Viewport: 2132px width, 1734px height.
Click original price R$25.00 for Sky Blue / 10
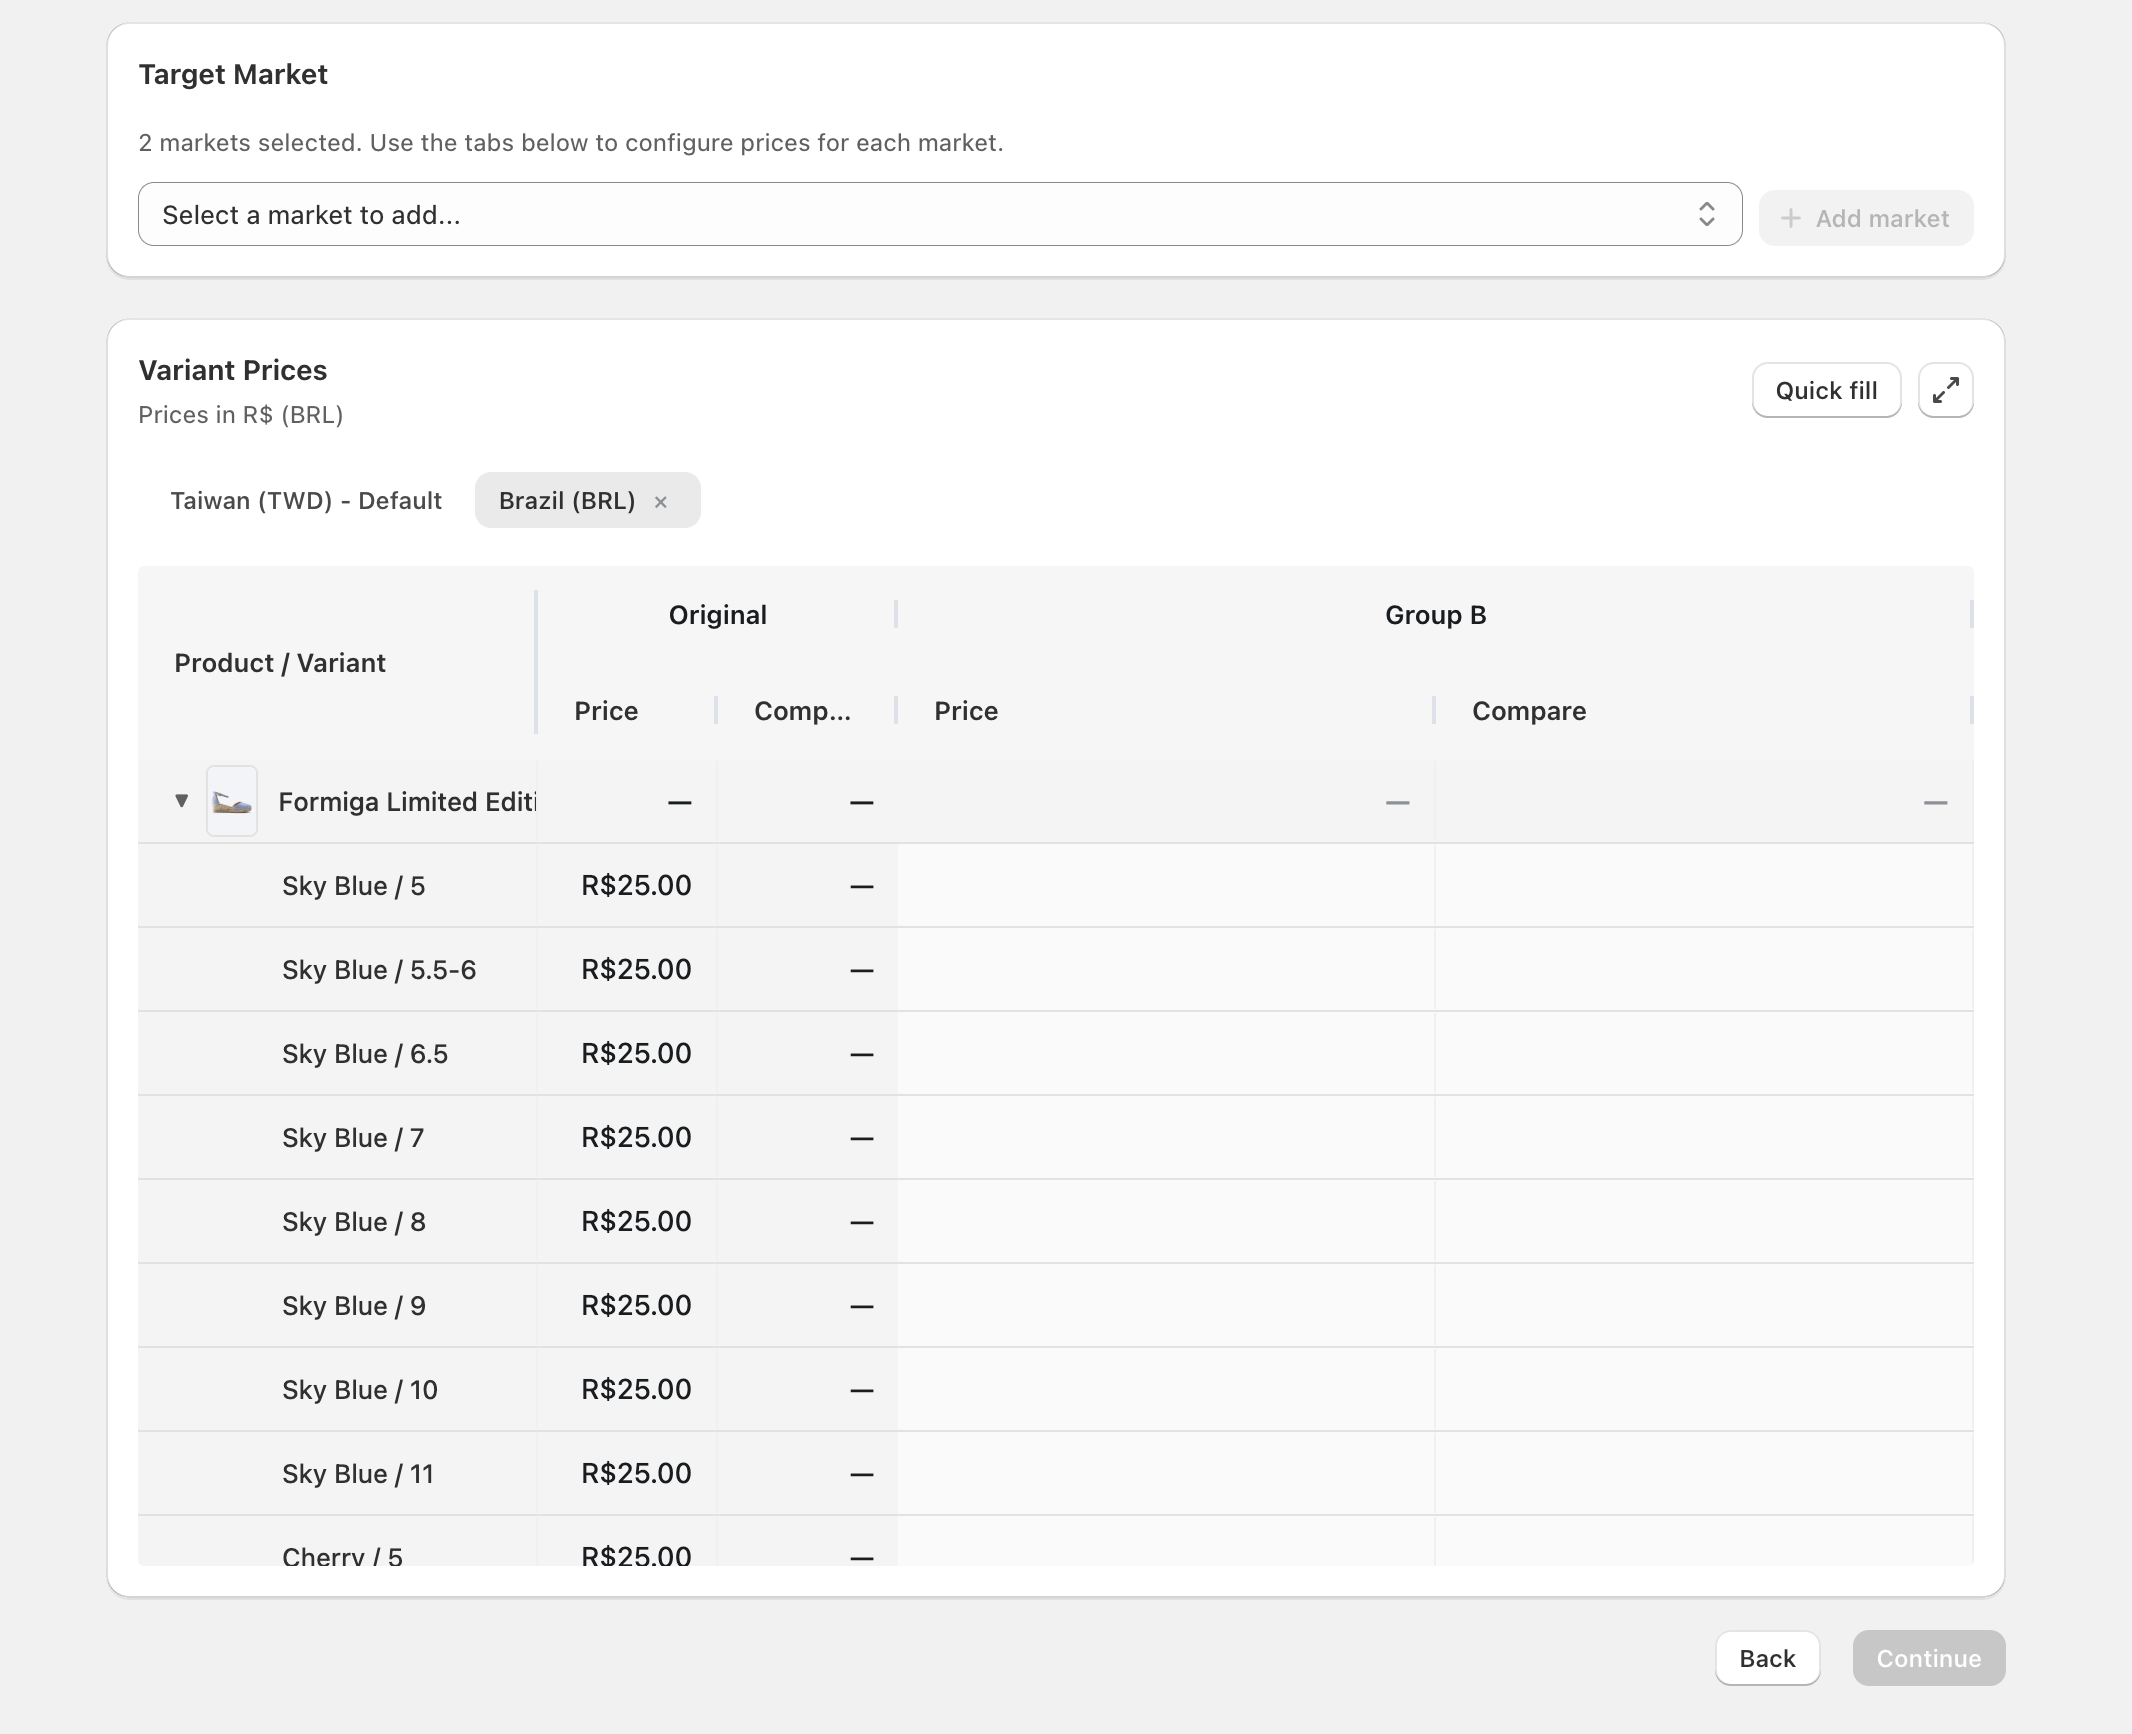636,1389
